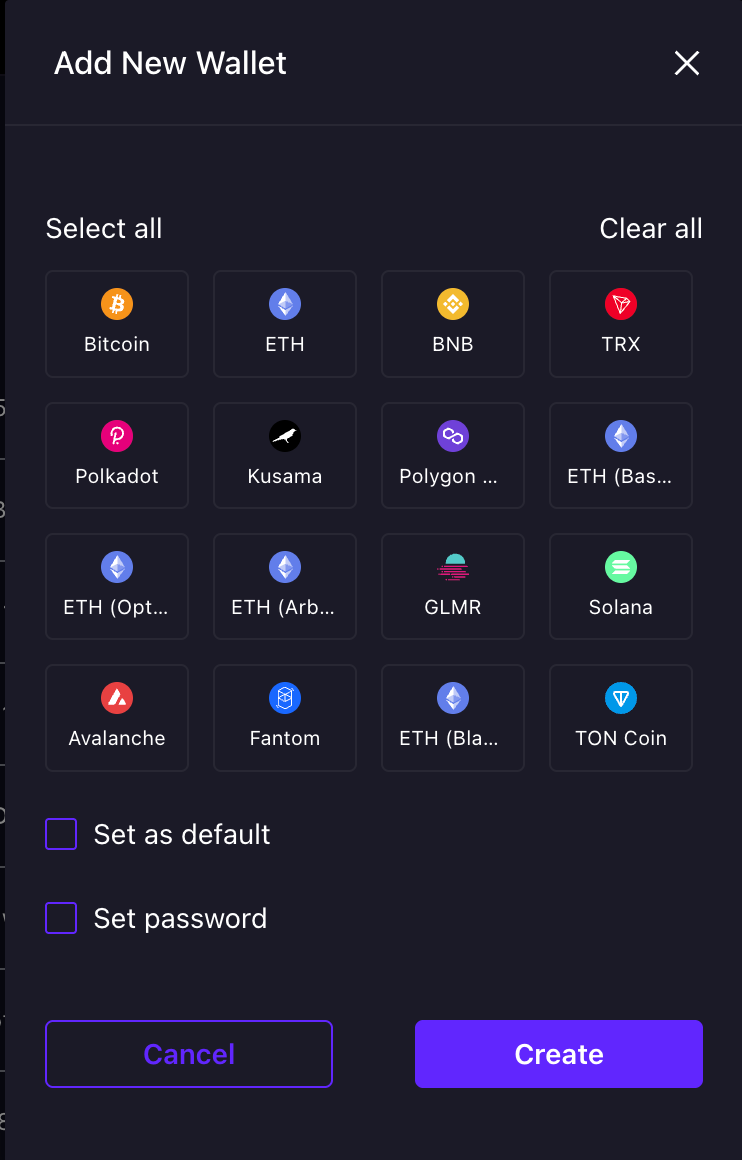Choose the Fantom network icon

[x=285, y=698]
